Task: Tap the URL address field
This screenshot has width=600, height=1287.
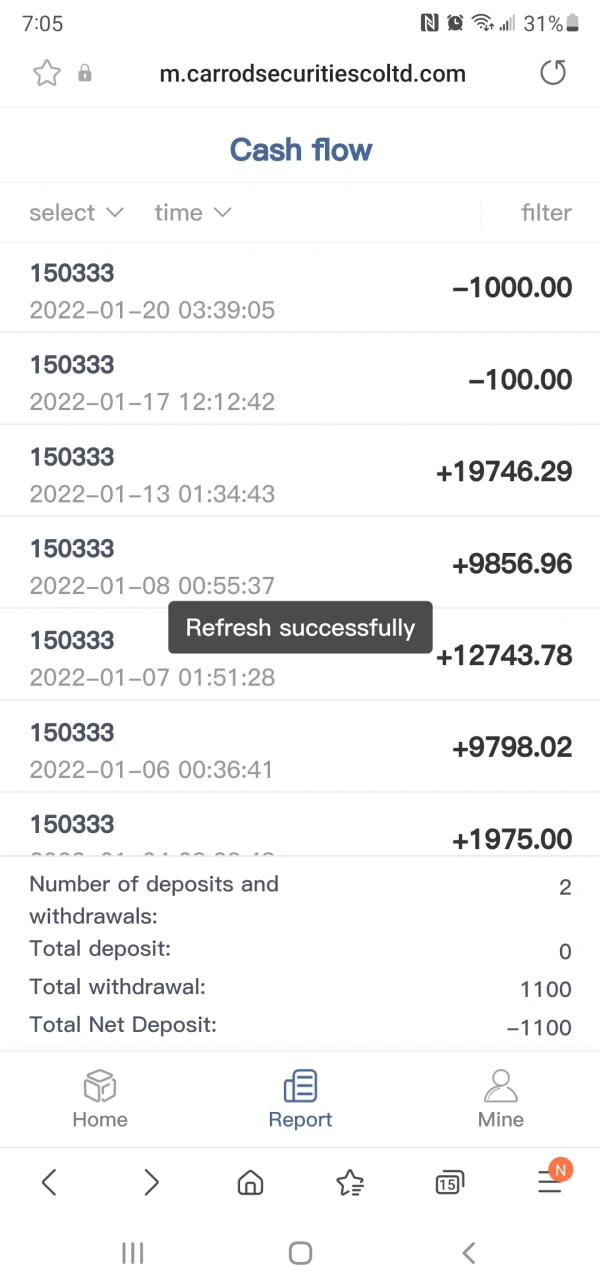Action: [x=312, y=73]
